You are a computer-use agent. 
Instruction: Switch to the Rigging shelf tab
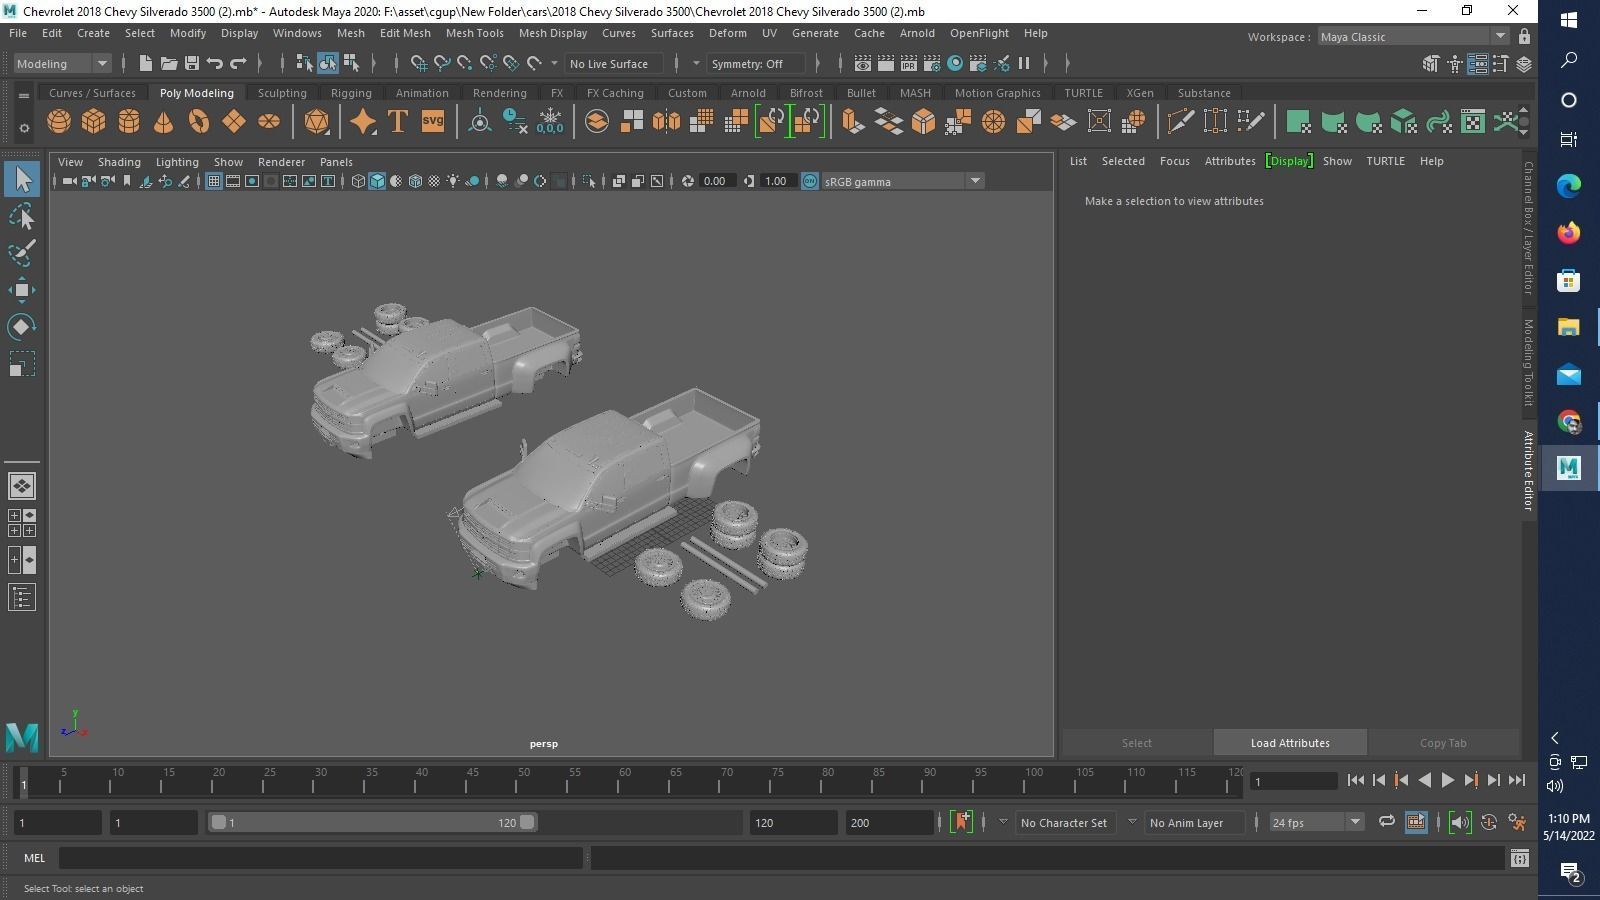pyautogui.click(x=351, y=93)
